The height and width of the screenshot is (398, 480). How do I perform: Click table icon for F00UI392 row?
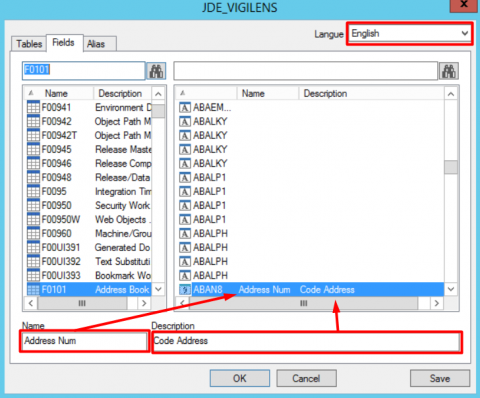[x=33, y=261]
